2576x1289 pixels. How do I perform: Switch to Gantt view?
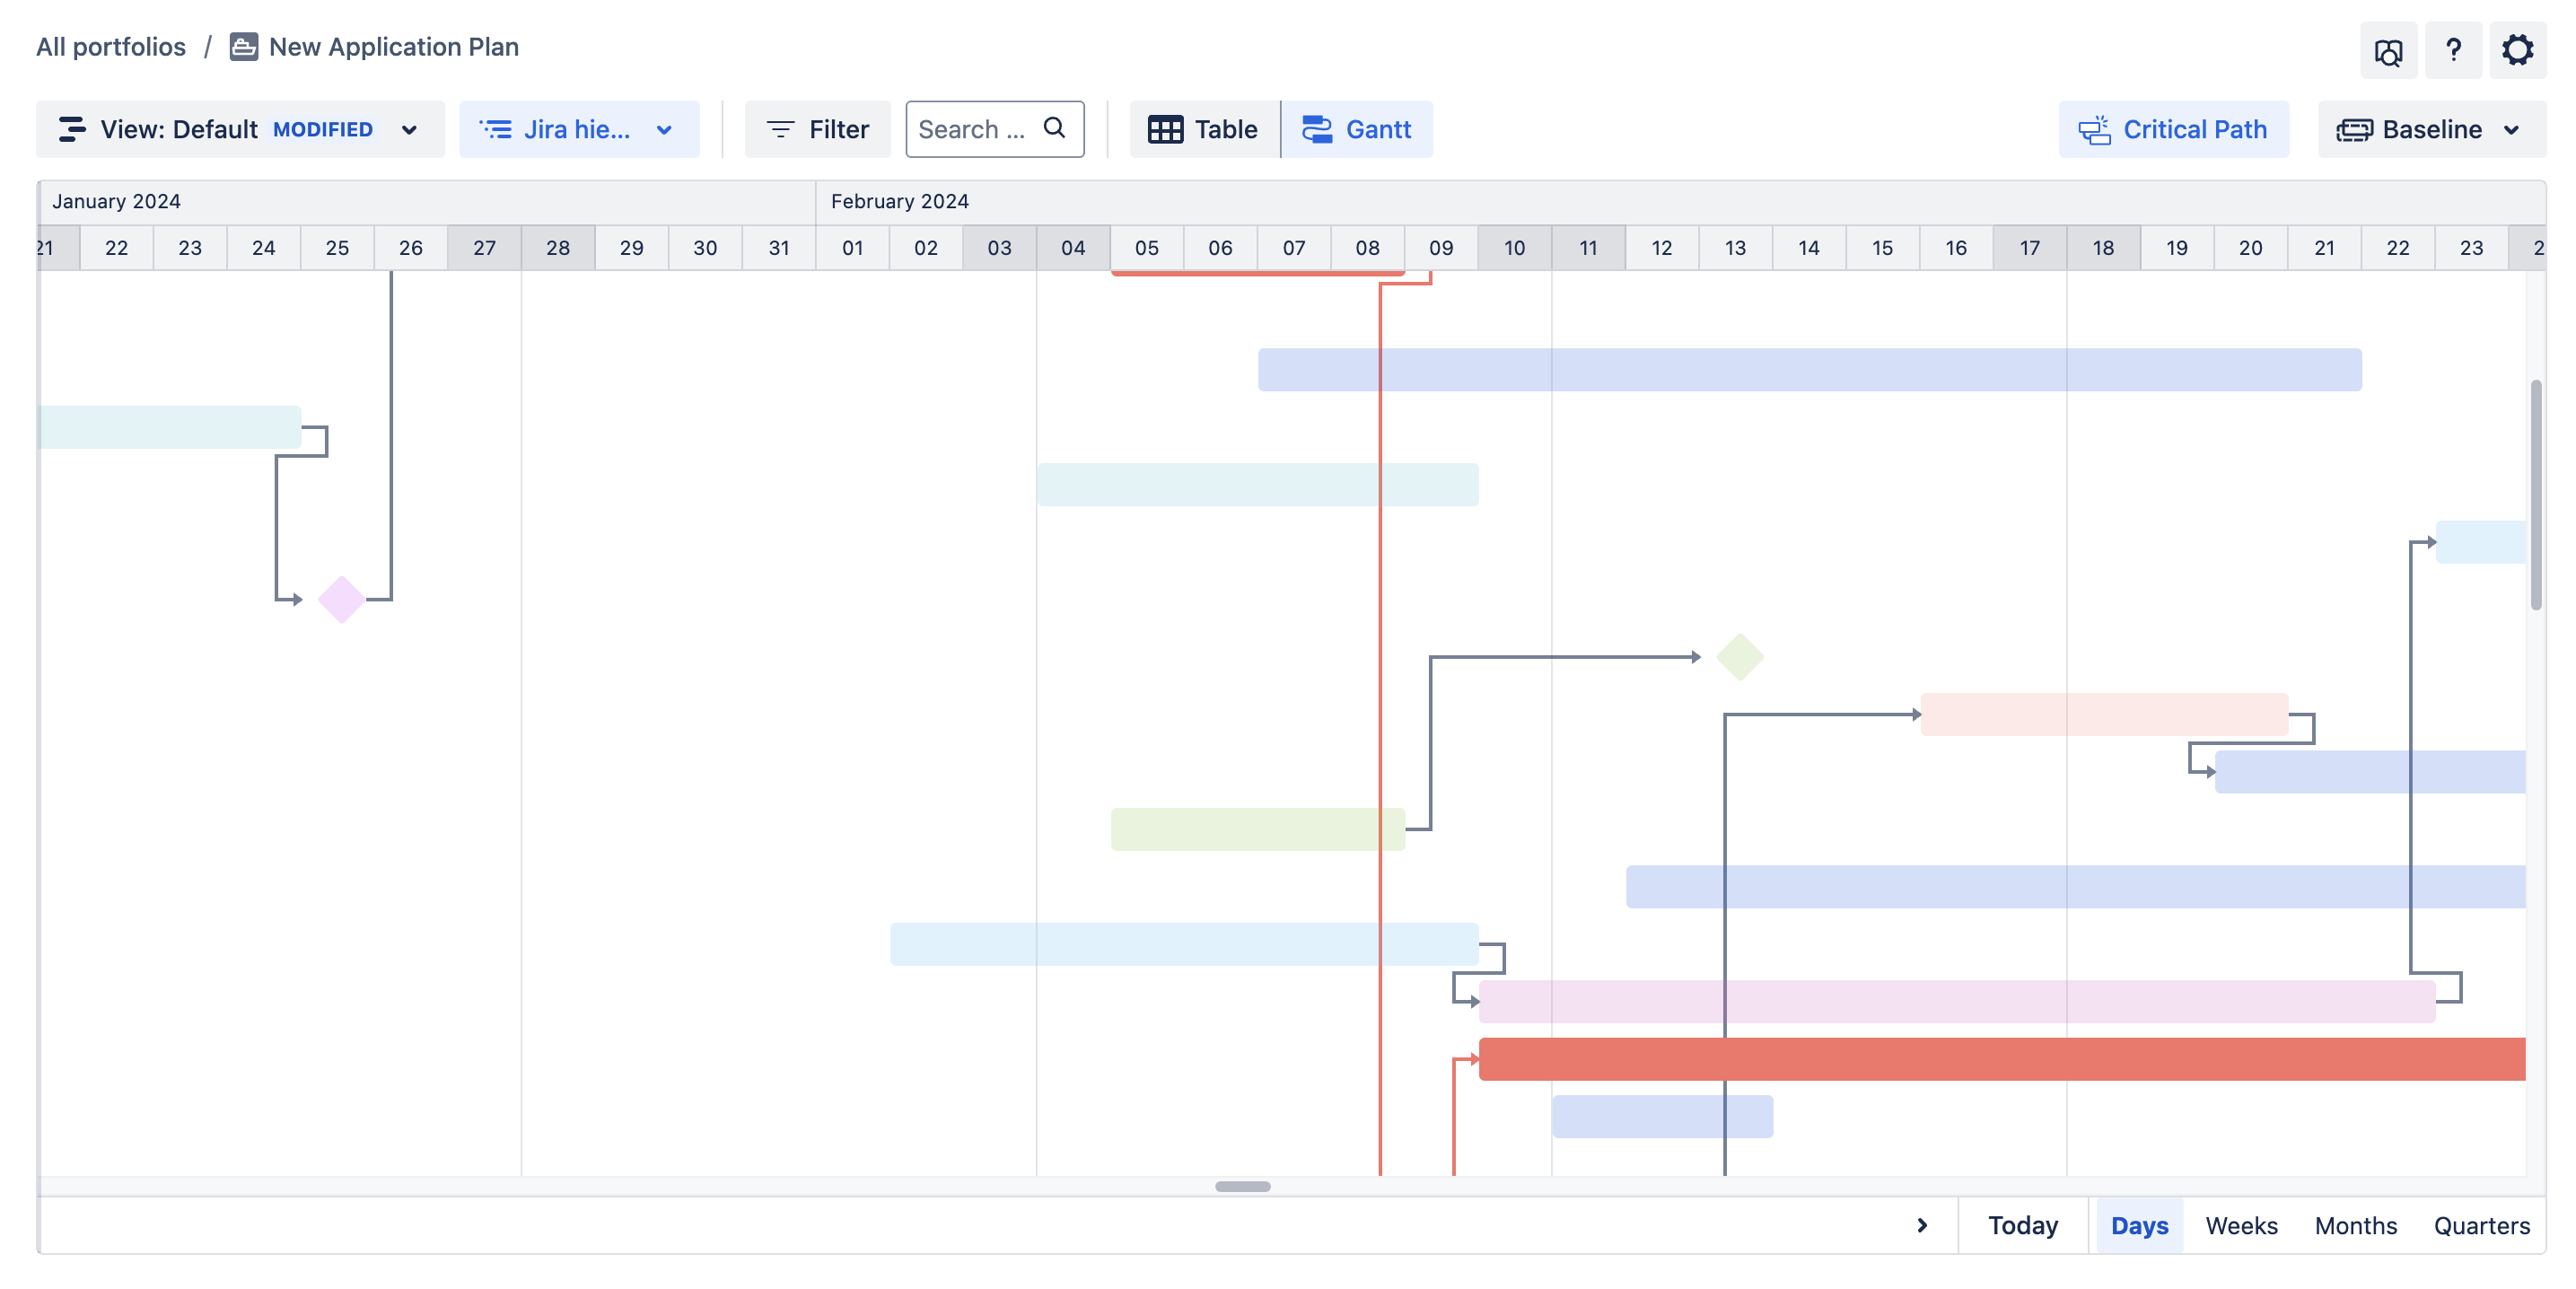point(1356,129)
